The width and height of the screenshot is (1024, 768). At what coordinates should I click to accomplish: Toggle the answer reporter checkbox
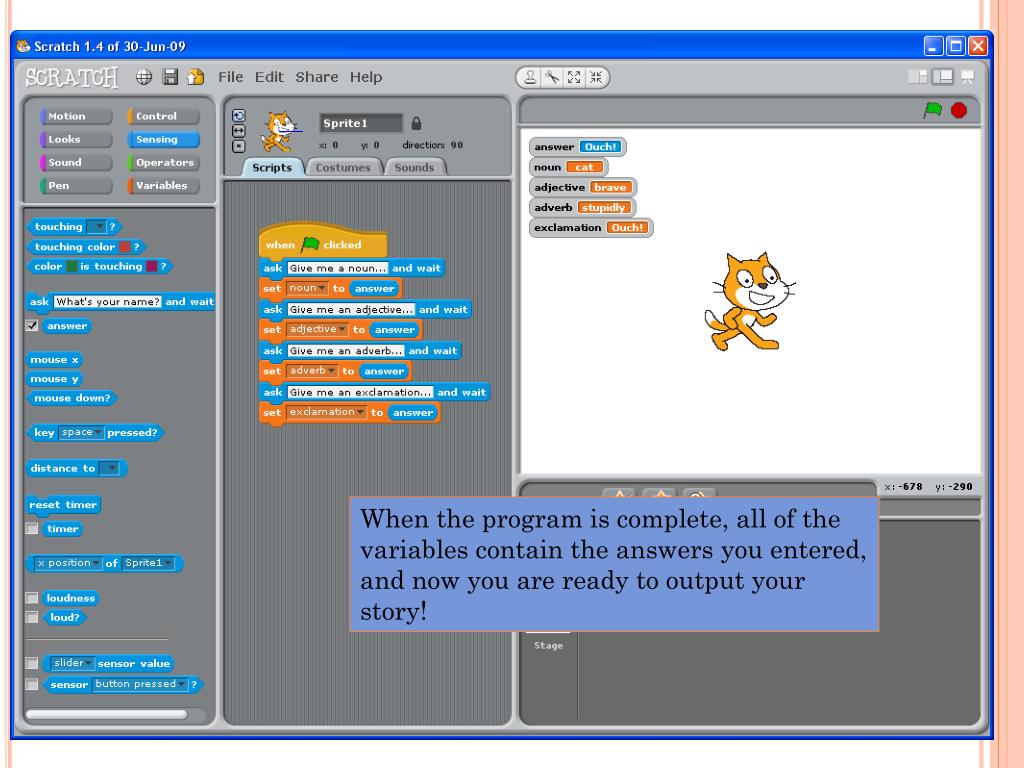(31, 325)
